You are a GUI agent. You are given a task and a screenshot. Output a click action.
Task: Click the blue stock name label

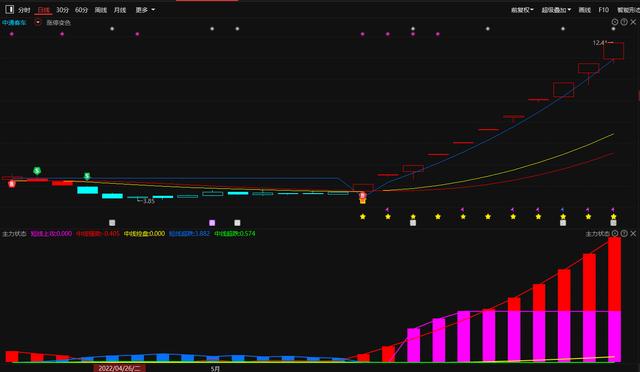tap(14, 22)
